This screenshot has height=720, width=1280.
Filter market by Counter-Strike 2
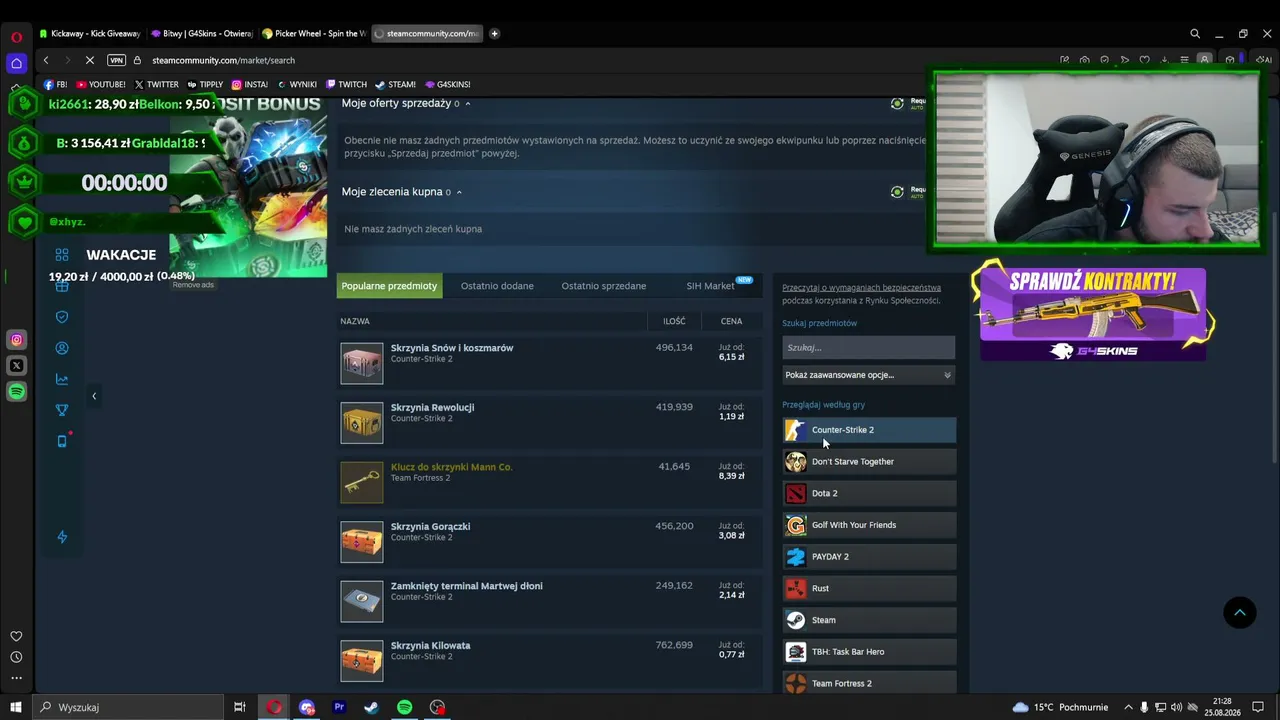click(x=869, y=430)
